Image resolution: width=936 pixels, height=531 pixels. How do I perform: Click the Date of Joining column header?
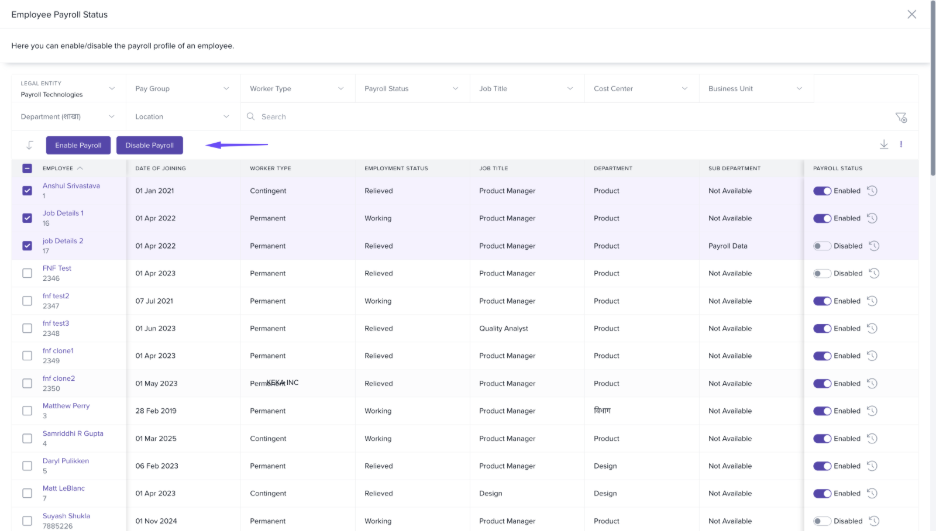[161, 168]
